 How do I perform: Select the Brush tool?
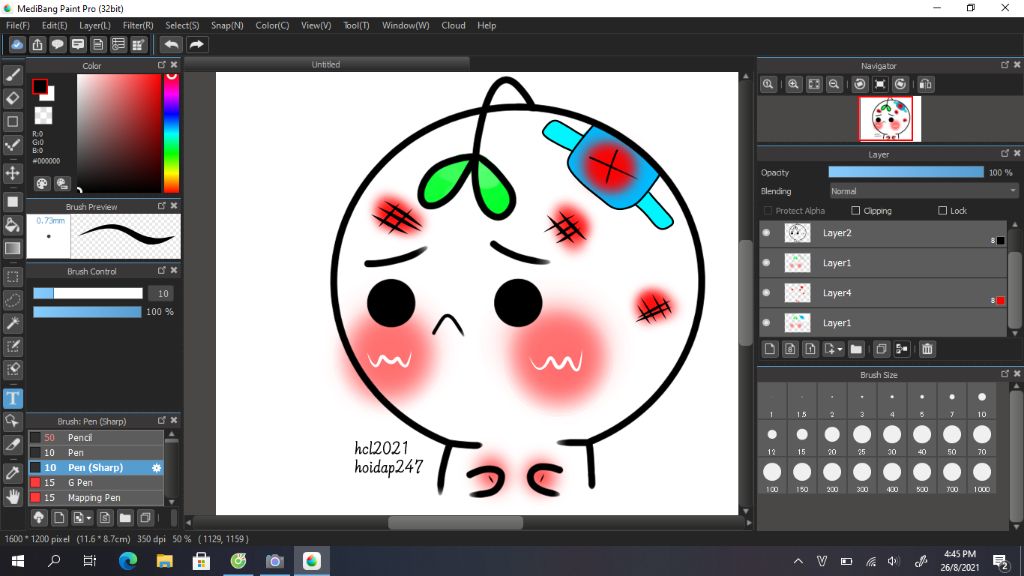point(12,75)
